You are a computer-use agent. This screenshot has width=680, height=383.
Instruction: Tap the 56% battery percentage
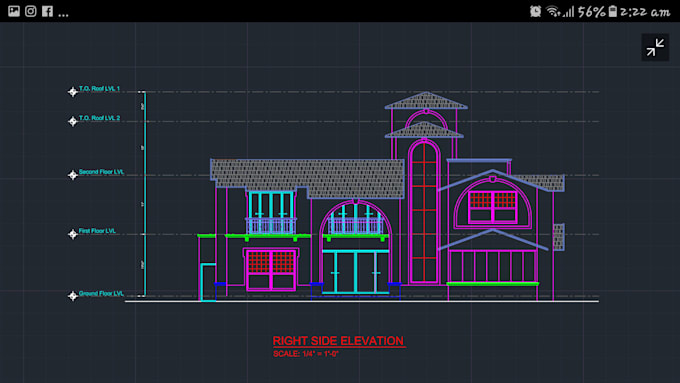[x=592, y=12]
